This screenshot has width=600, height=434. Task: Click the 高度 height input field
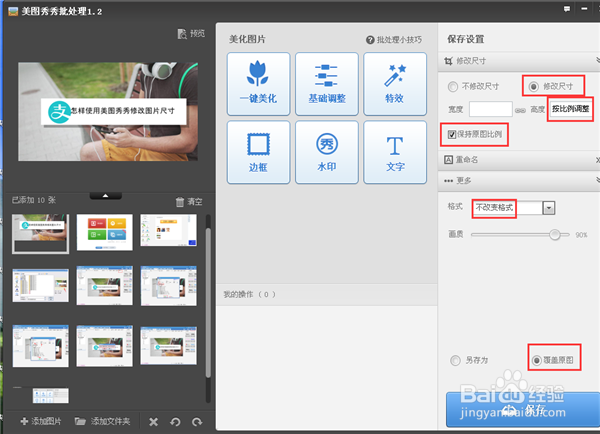570,109
